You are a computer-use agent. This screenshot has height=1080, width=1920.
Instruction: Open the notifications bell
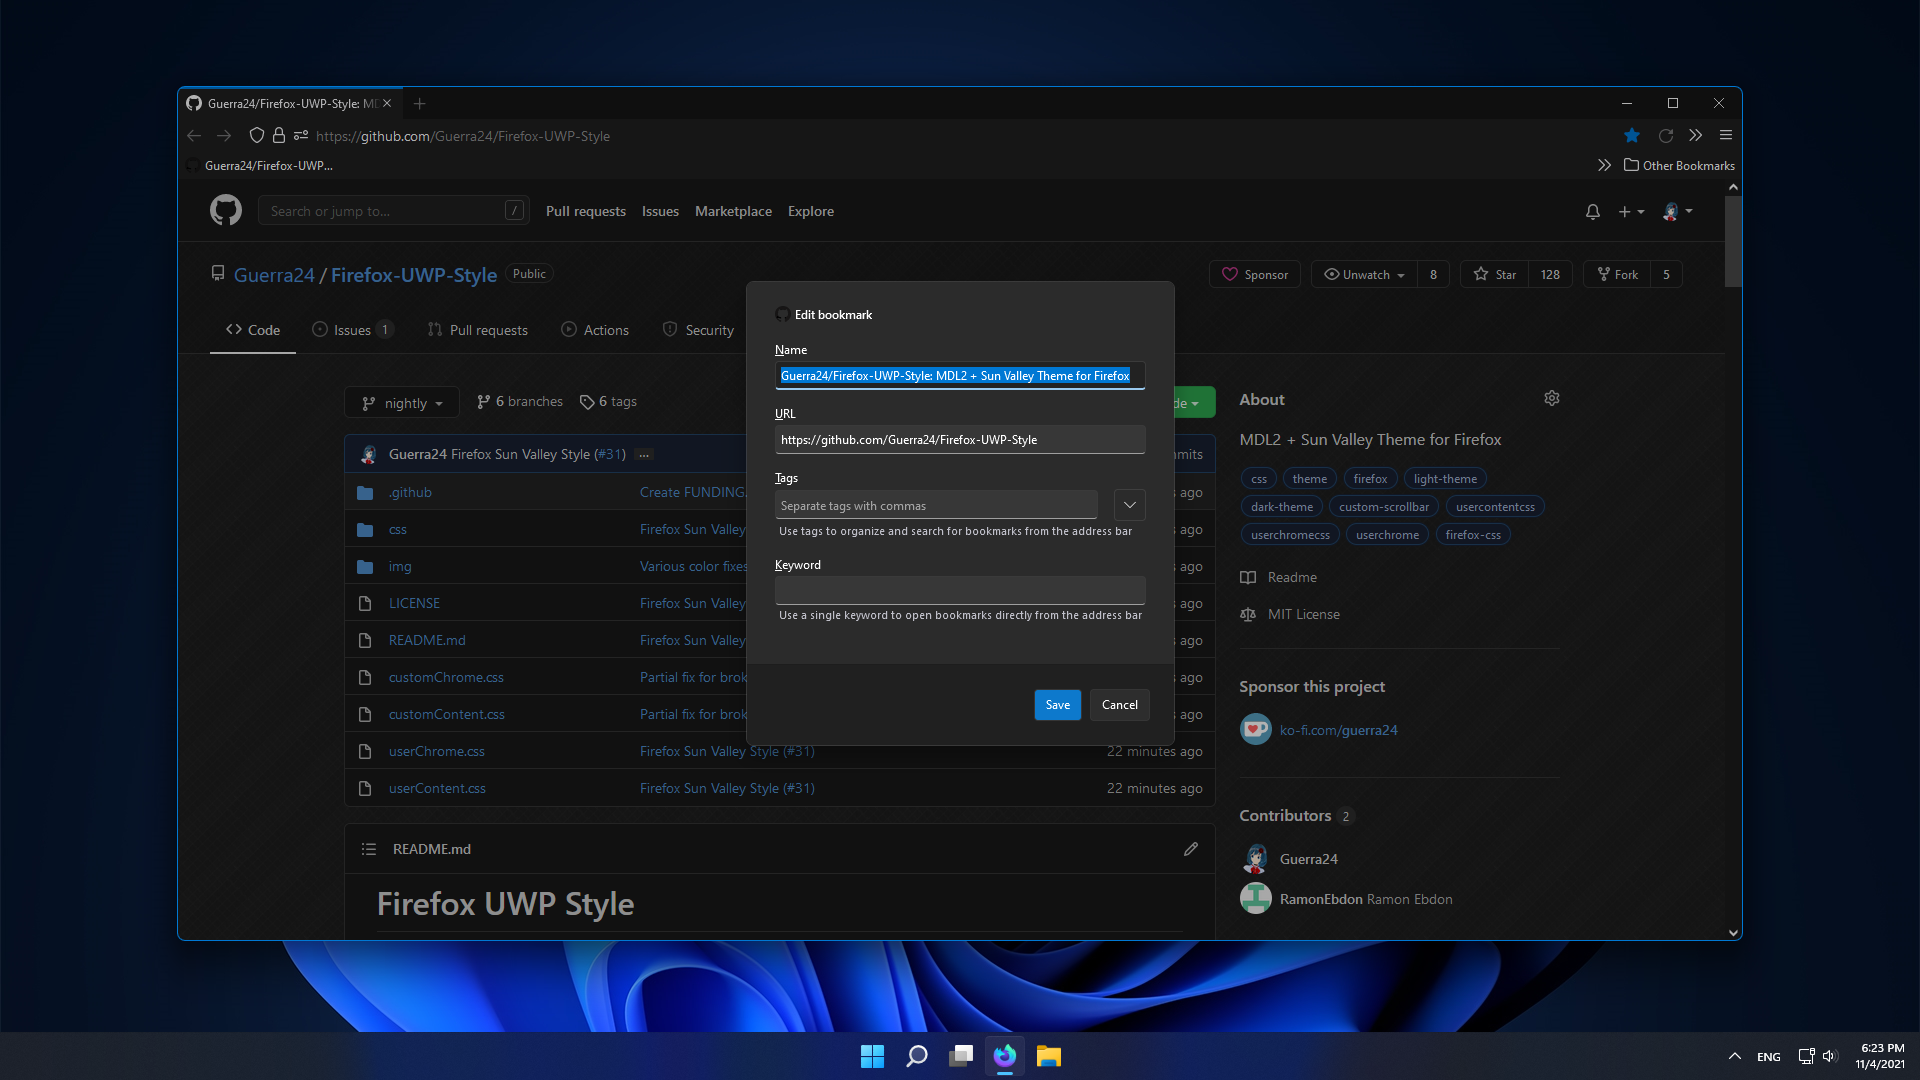pyautogui.click(x=1593, y=212)
